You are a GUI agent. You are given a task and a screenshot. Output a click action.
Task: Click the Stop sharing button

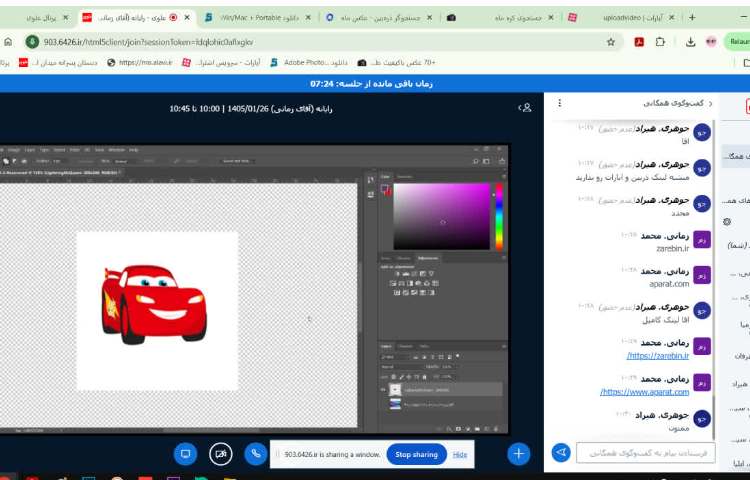417,455
